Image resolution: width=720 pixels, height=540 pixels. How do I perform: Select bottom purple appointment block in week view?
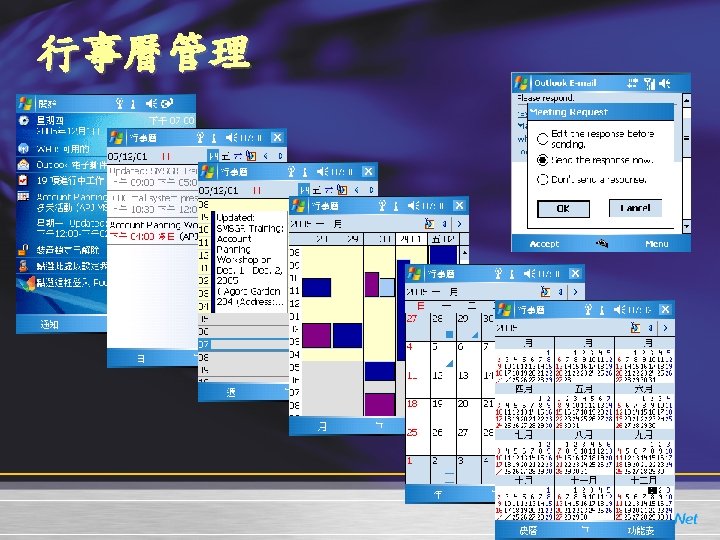point(380,404)
